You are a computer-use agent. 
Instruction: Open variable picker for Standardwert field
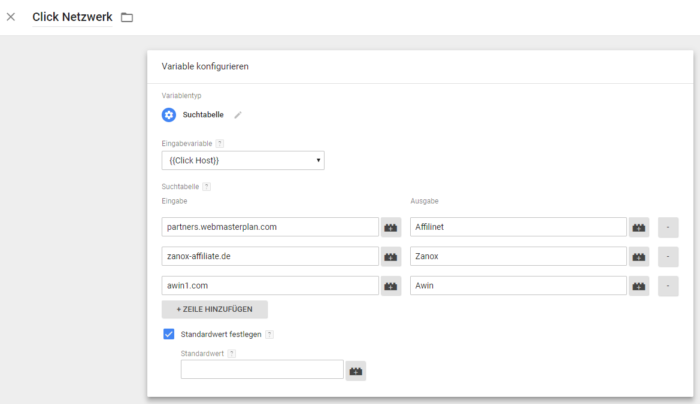pos(356,370)
